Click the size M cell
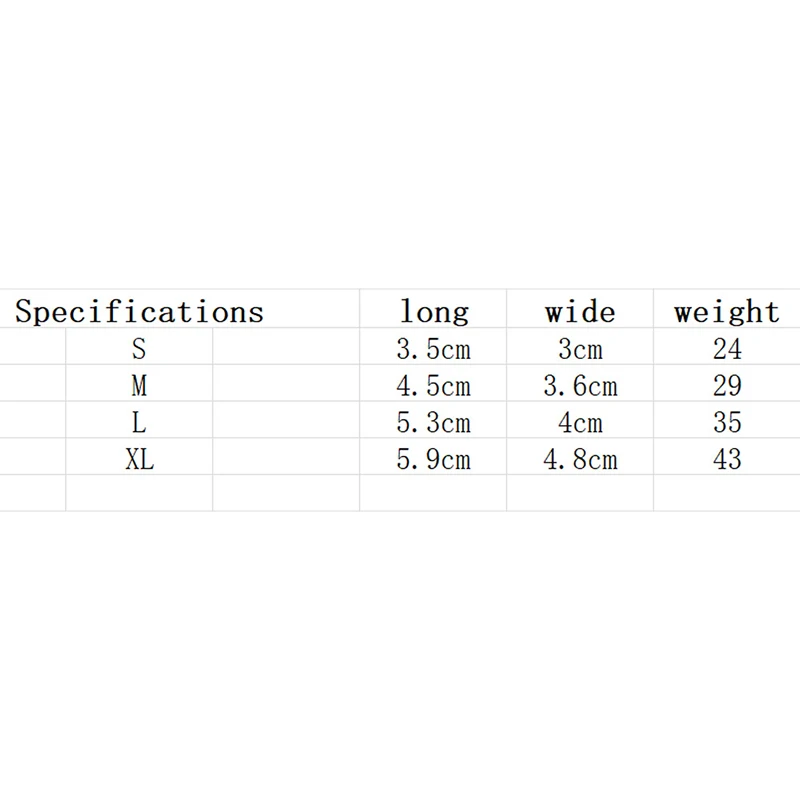This screenshot has height=800, width=800. click(139, 386)
